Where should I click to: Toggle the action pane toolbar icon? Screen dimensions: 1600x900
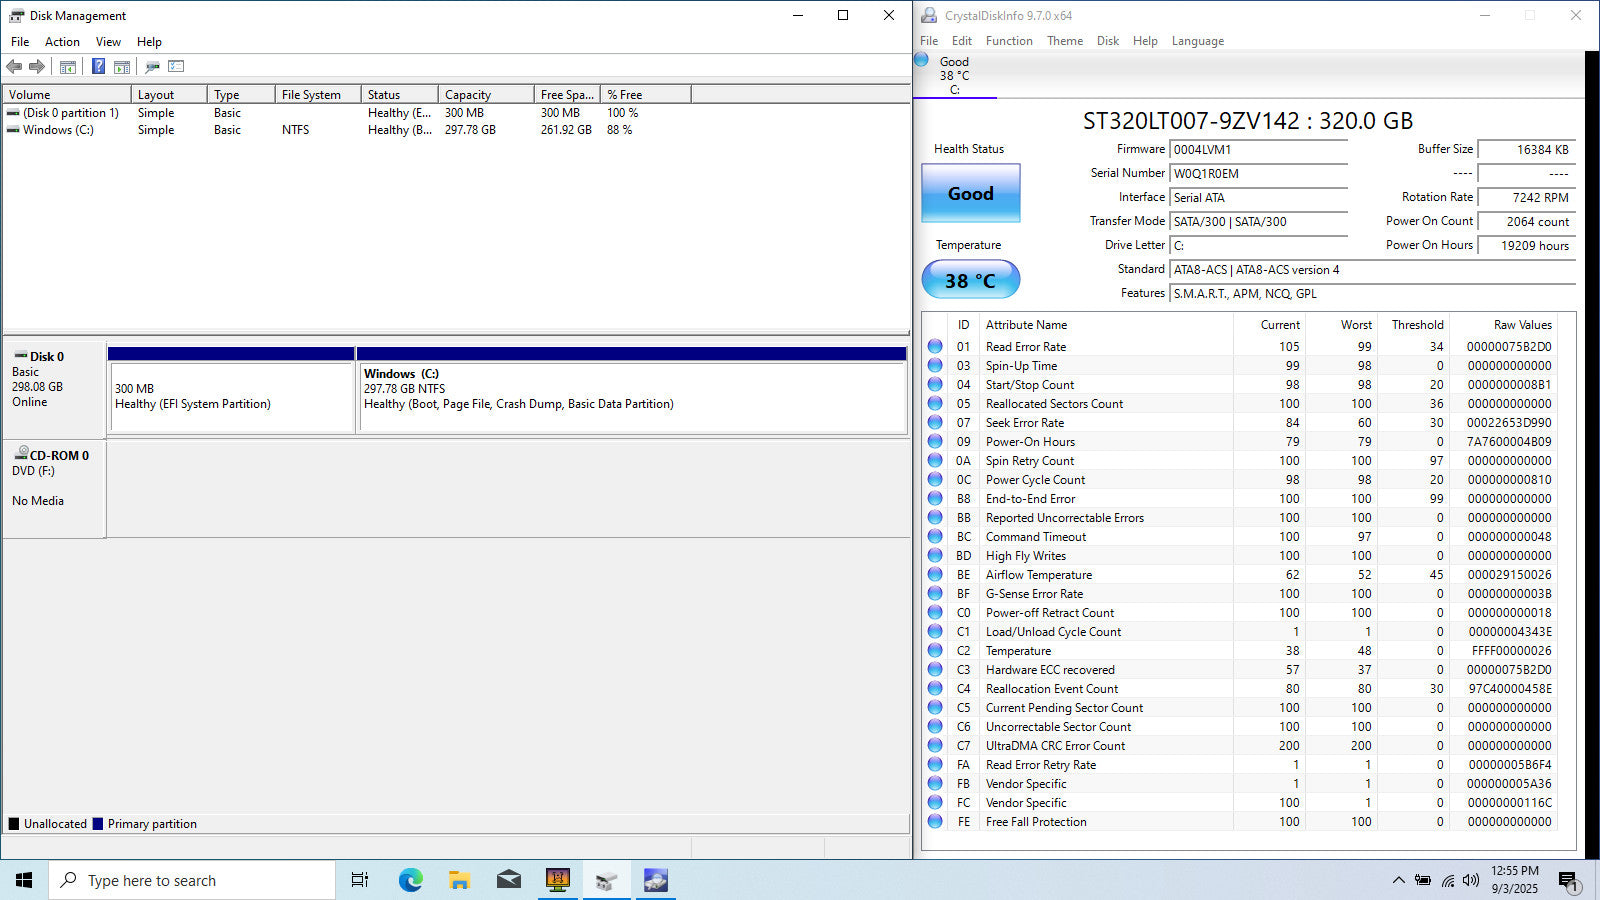click(122, 67)
